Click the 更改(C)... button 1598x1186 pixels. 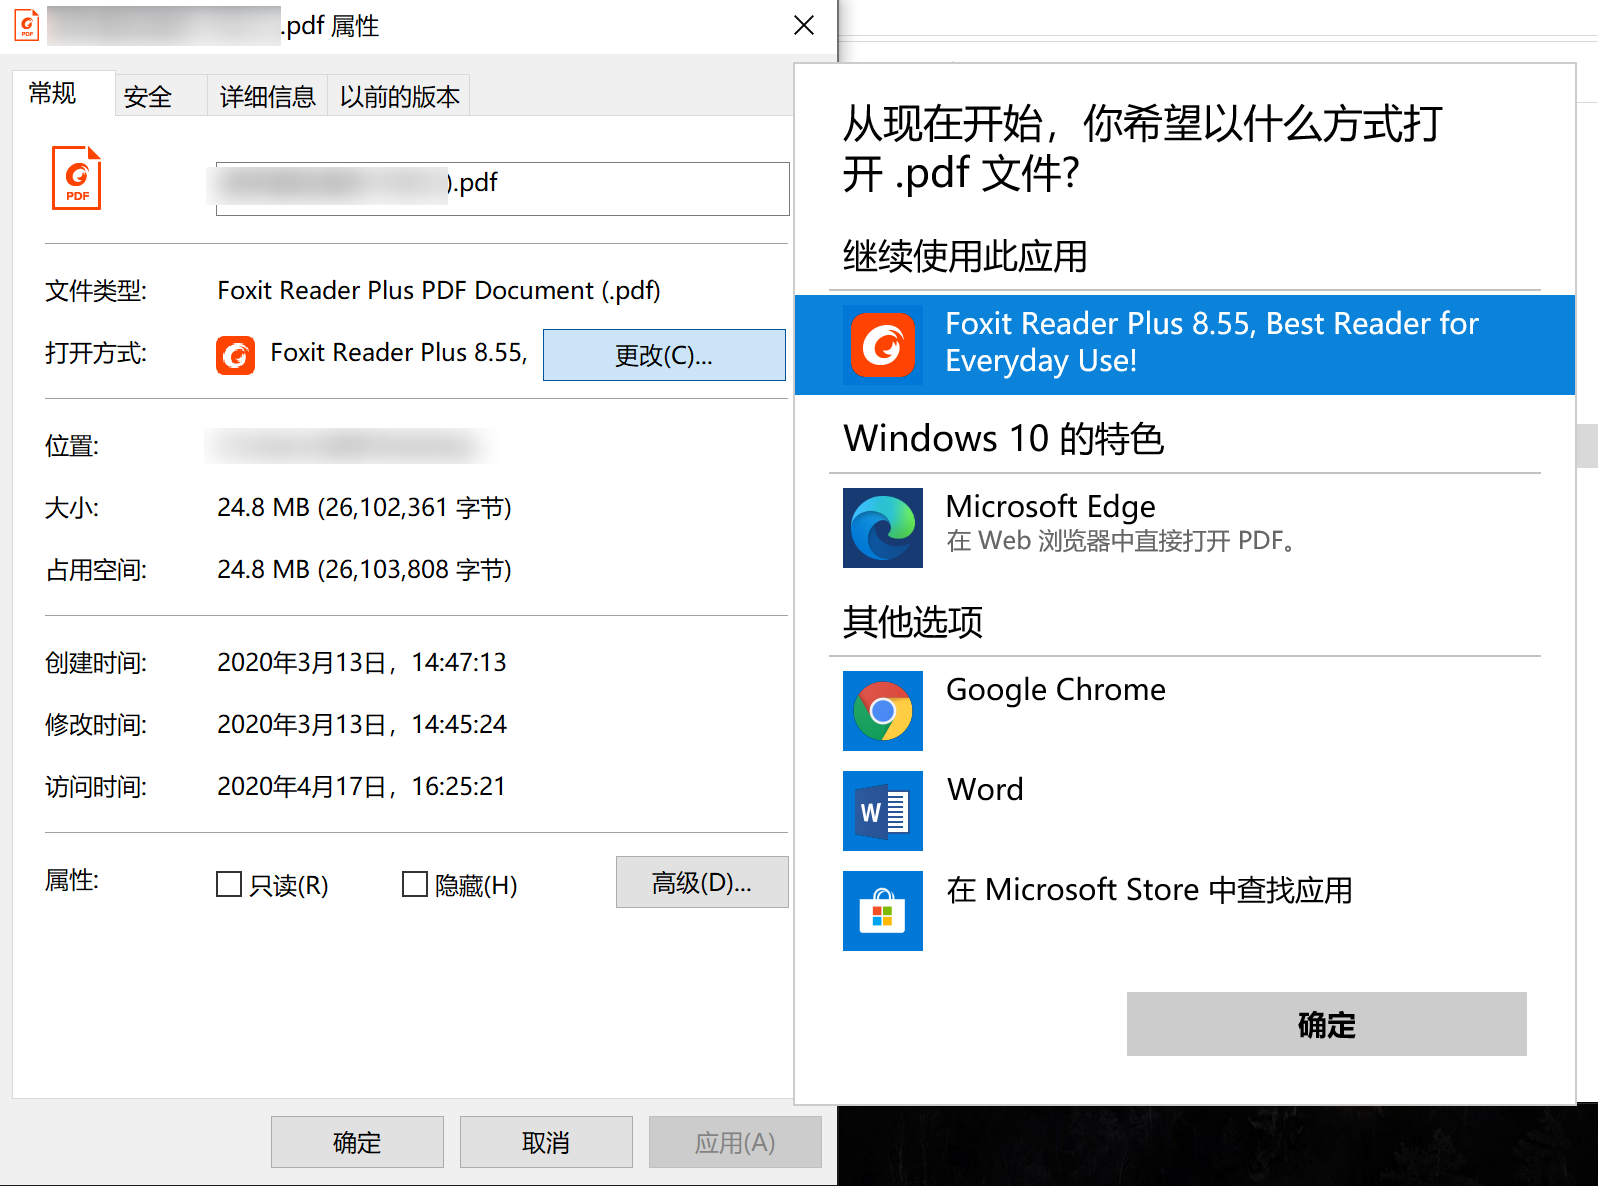click(663, 355)
